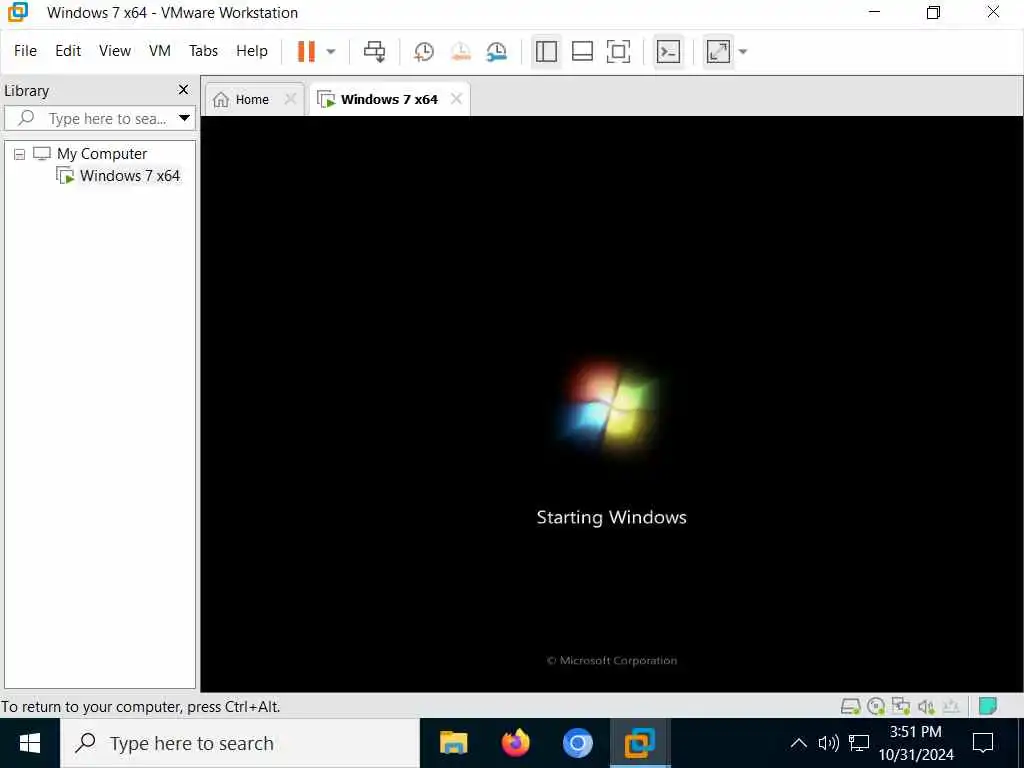Open the Edit menu

pos(68,51)
